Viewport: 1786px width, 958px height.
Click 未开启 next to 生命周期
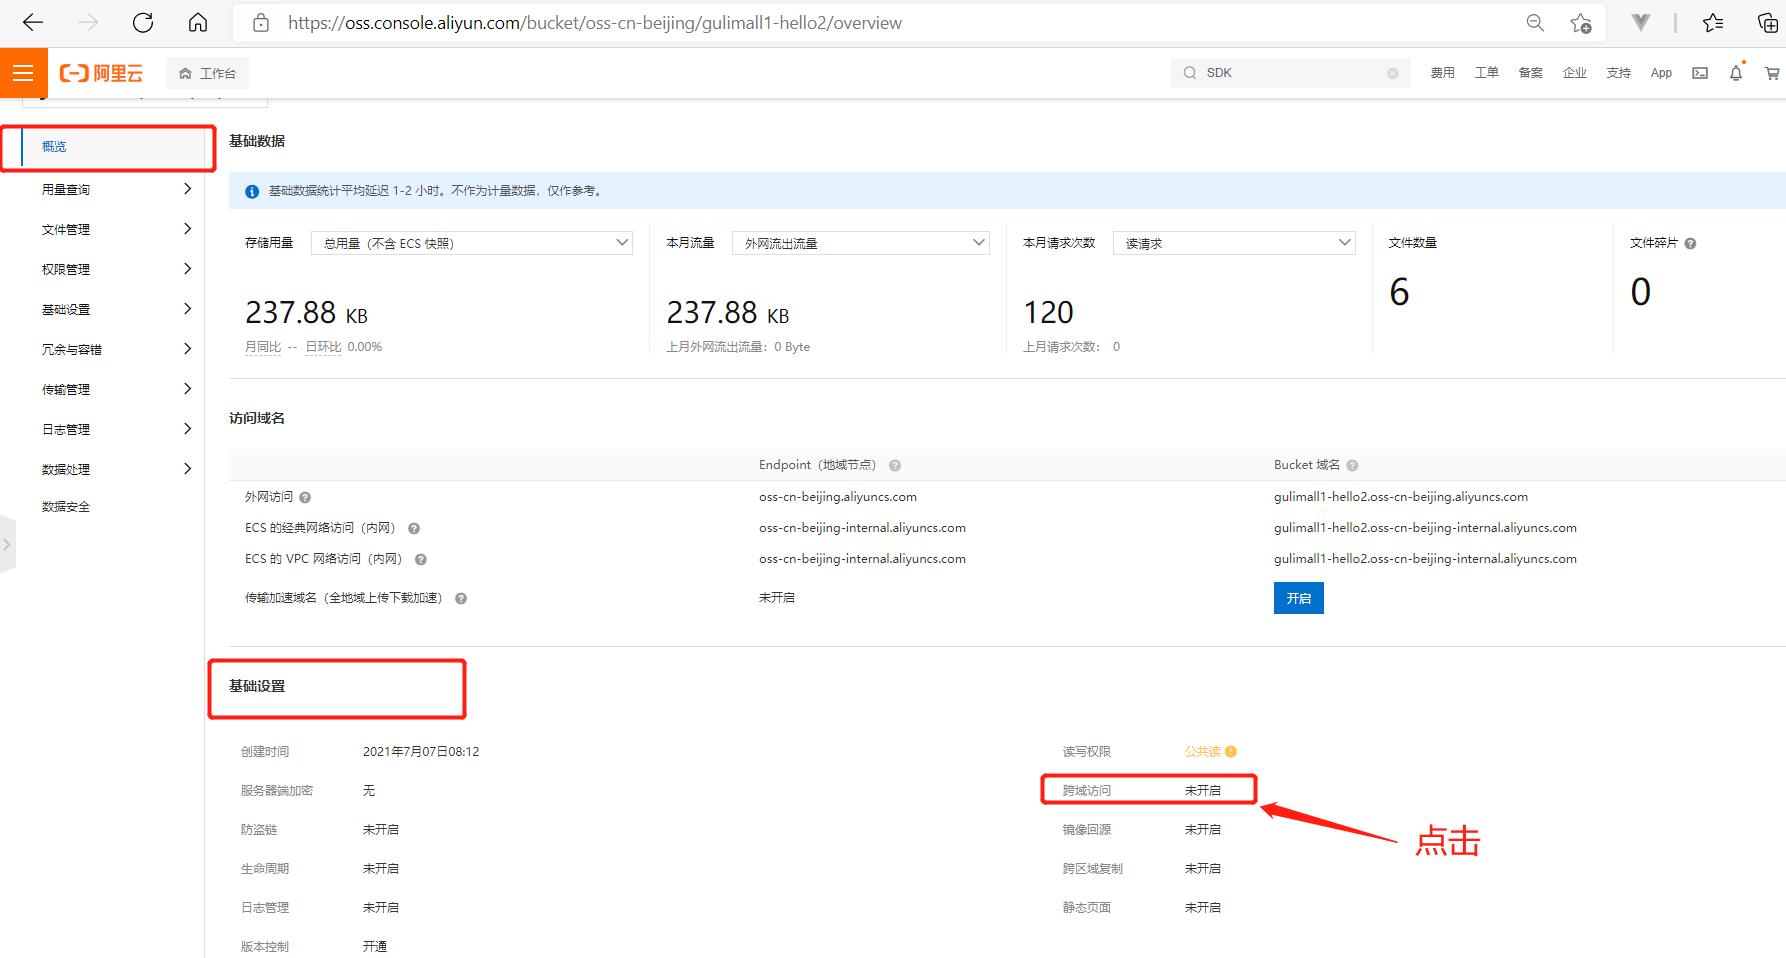click(x=381, y=868)
